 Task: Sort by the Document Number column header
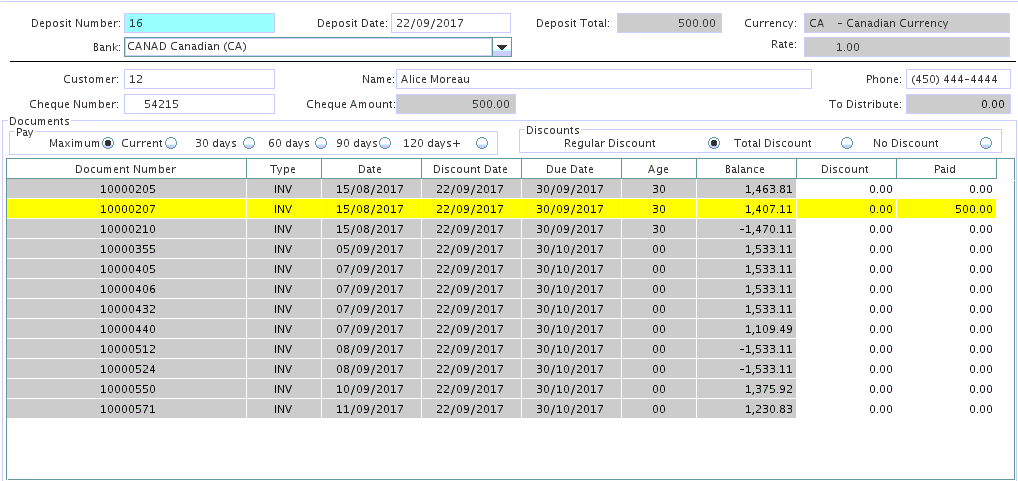click(x=126, y=169)
